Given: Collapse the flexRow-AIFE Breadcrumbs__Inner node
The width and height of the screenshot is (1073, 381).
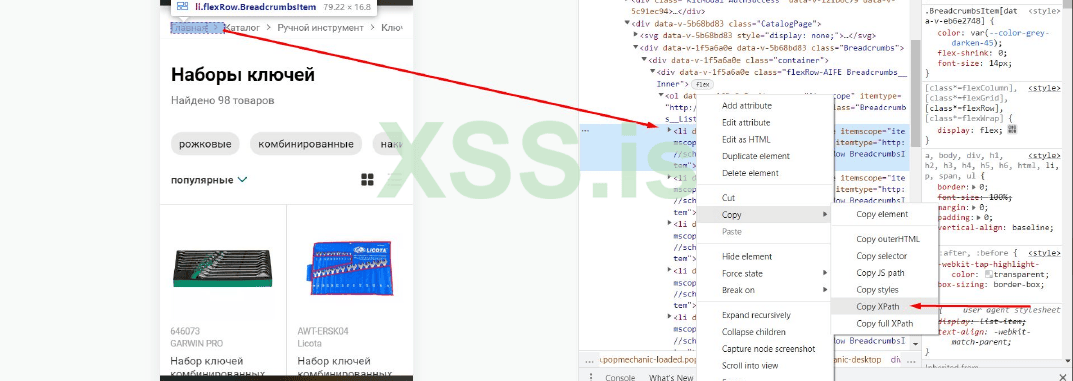Looking at the screenshot, I should click(x=652, y=72).
